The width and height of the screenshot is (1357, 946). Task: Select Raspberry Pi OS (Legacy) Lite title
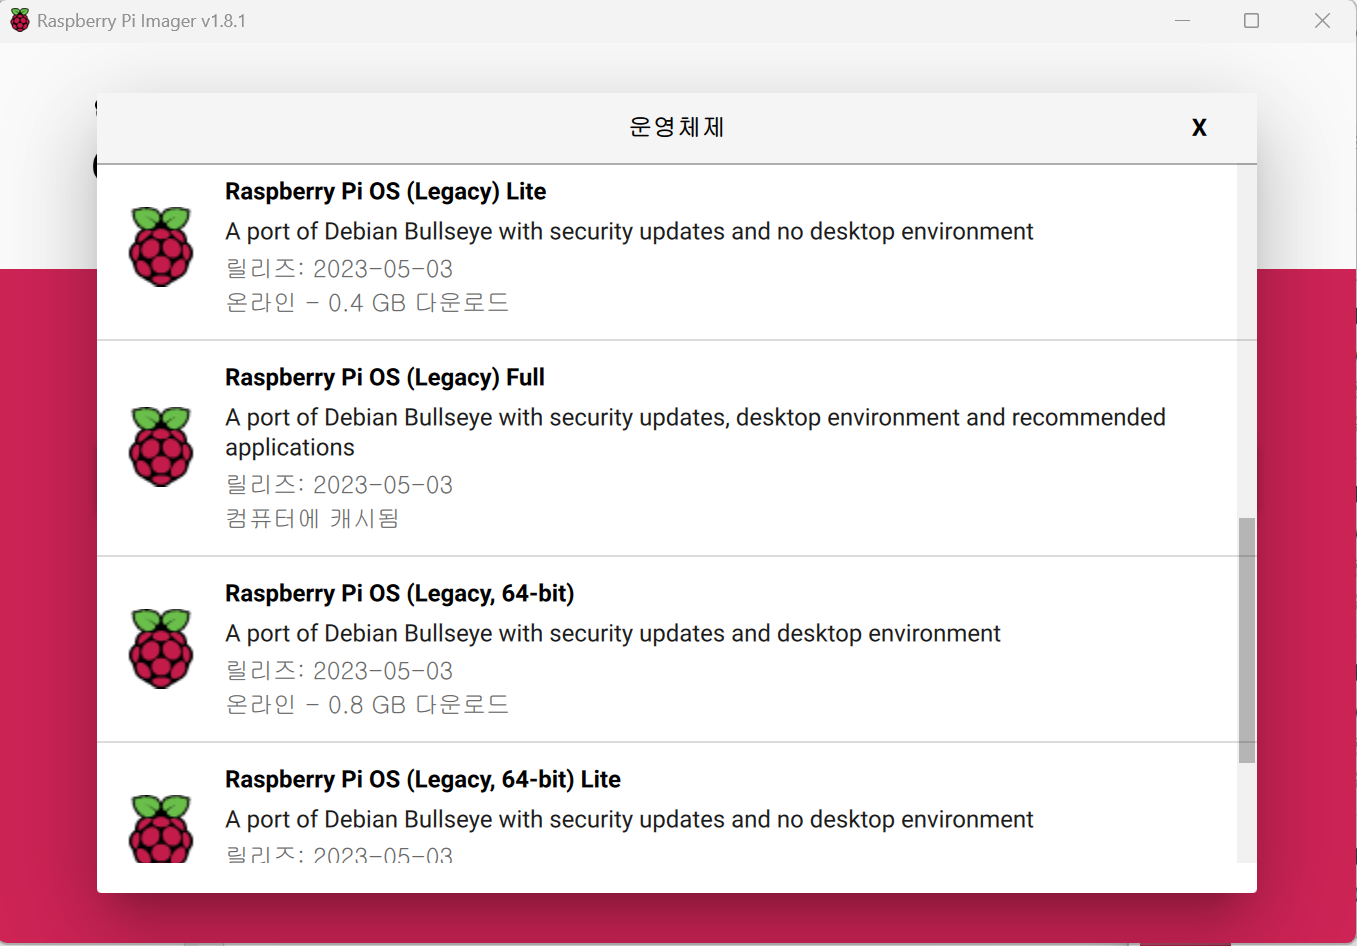coord(385,191)
